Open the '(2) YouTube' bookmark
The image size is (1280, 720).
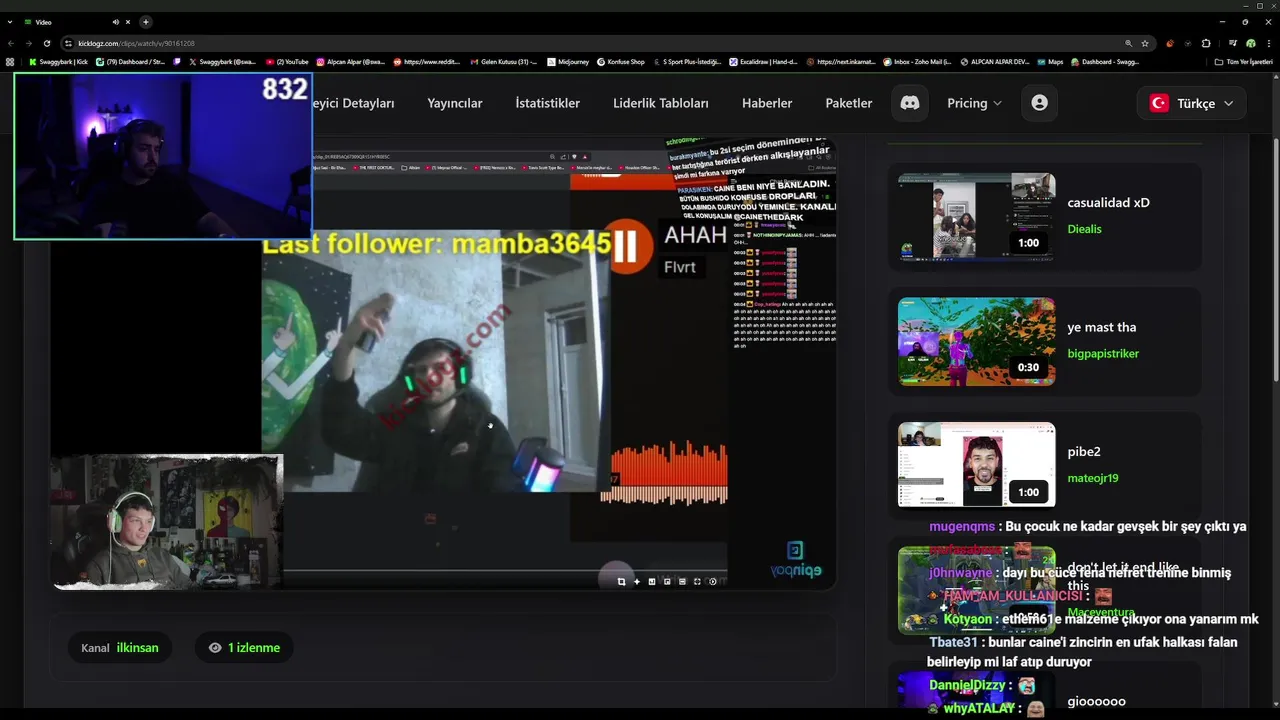point(287,62)
